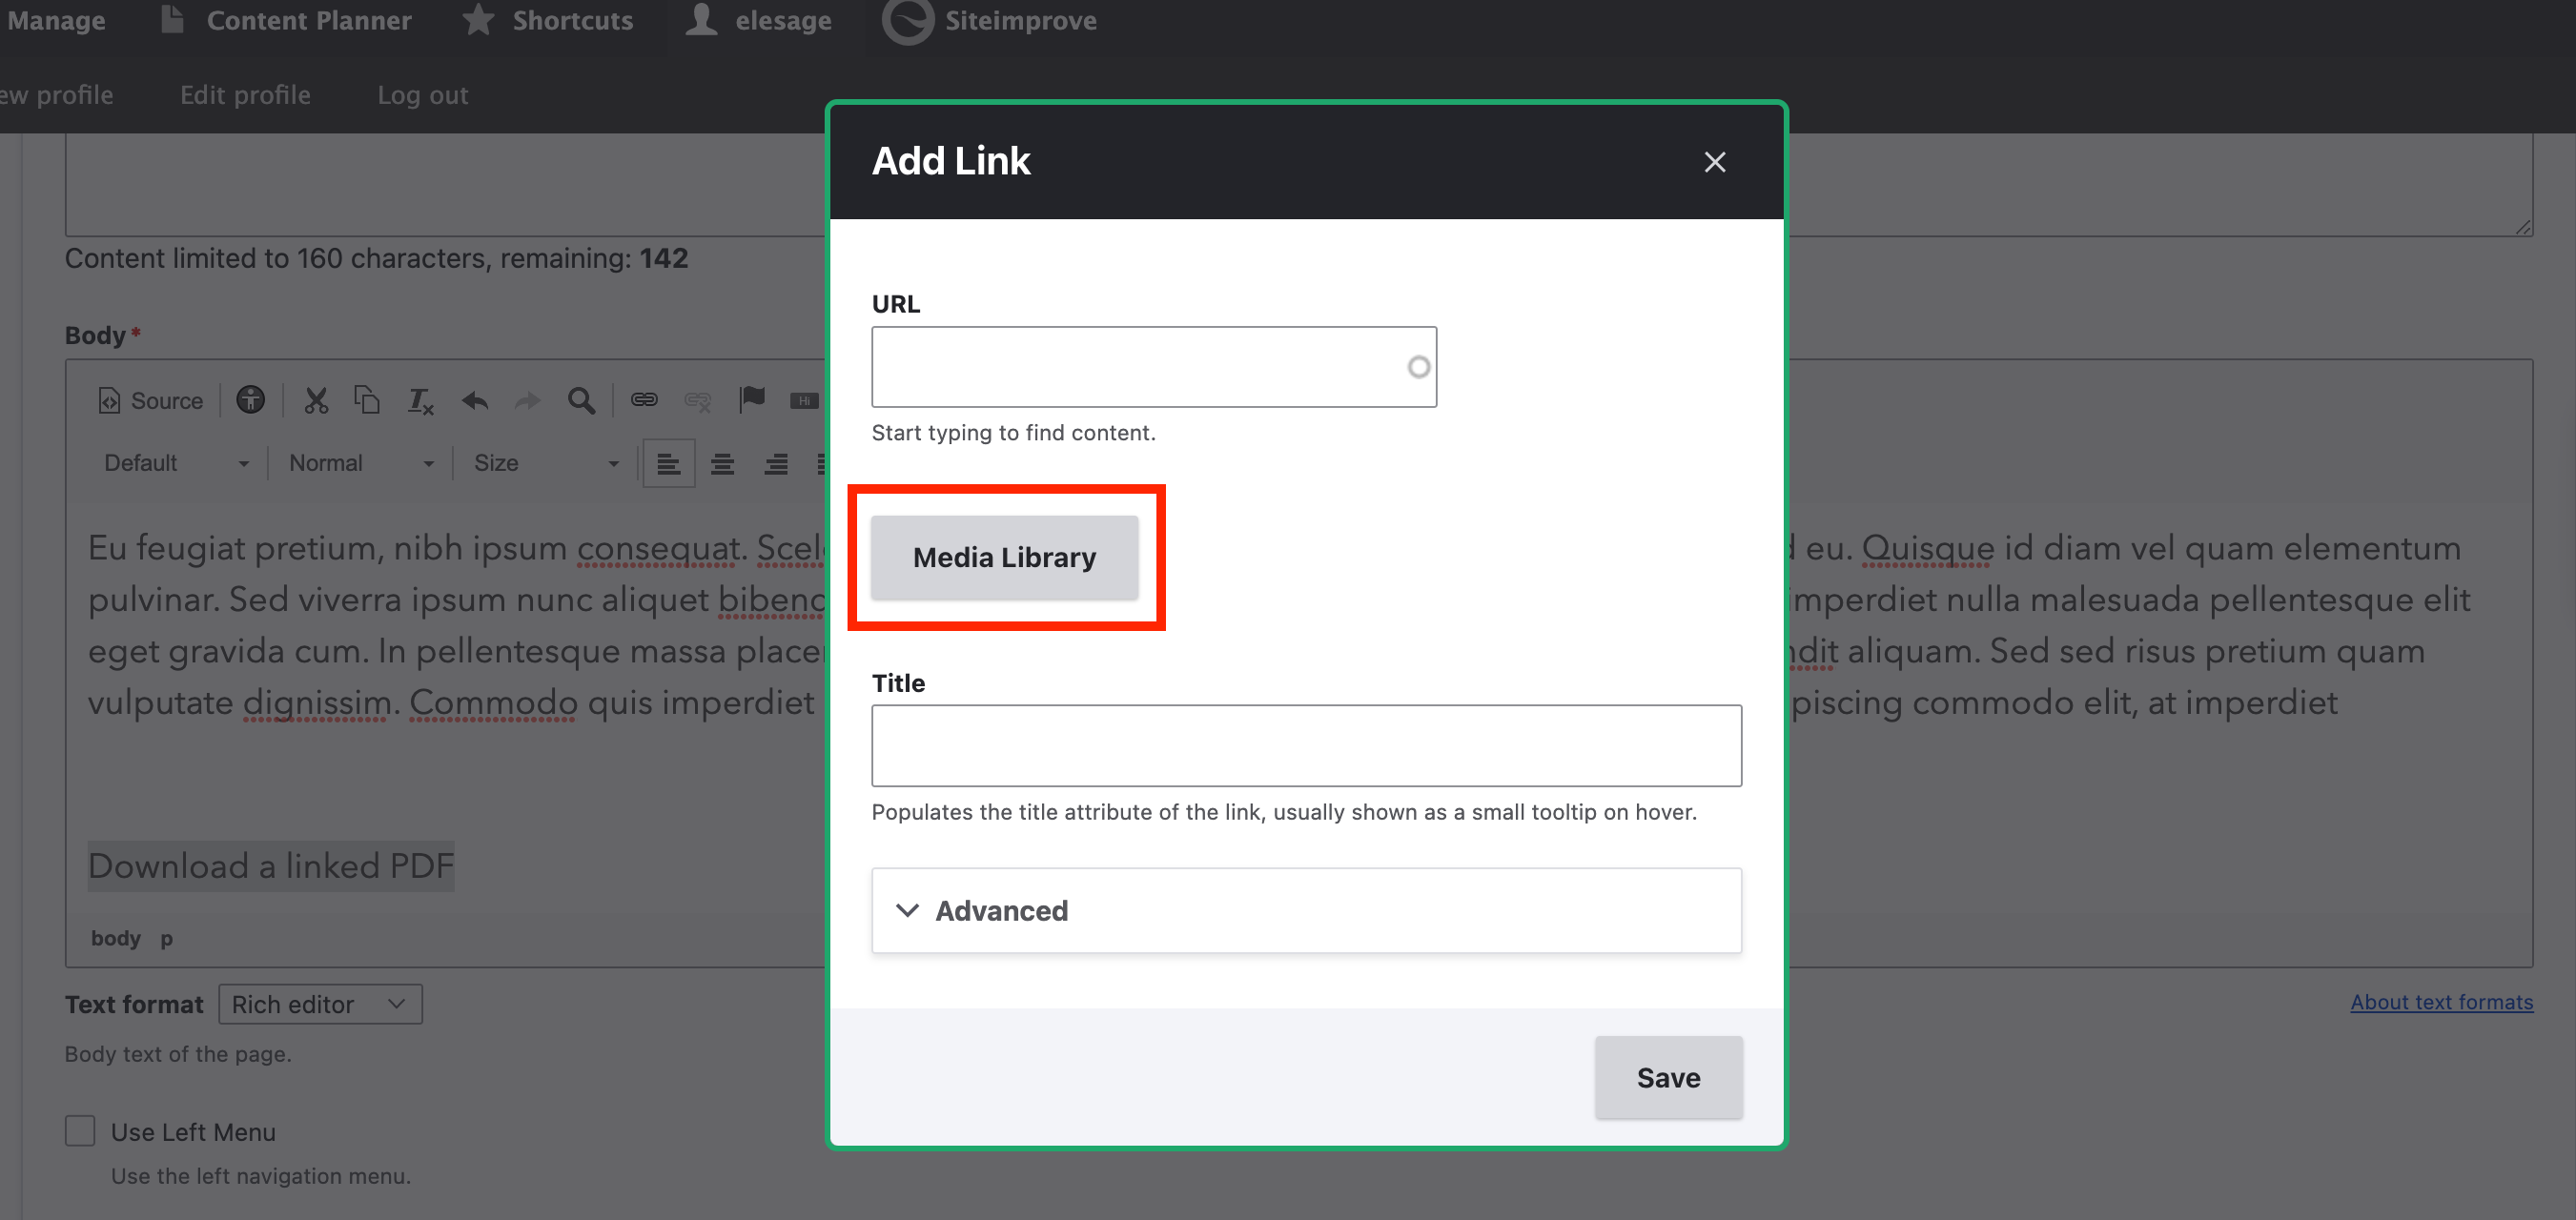The width and height of the screenshot is (2576, 1220).
Task: Click the Undo arrow icon
Action: point(475,401)
